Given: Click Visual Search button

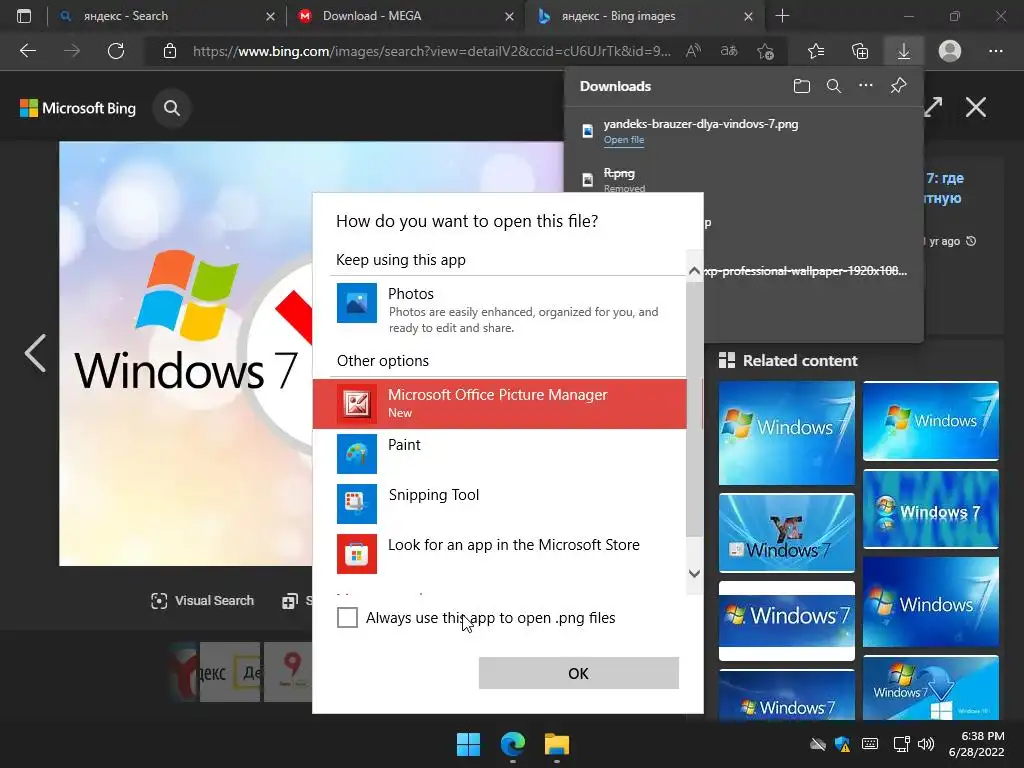Looking at the screenshot, I should tap(202, 601).
